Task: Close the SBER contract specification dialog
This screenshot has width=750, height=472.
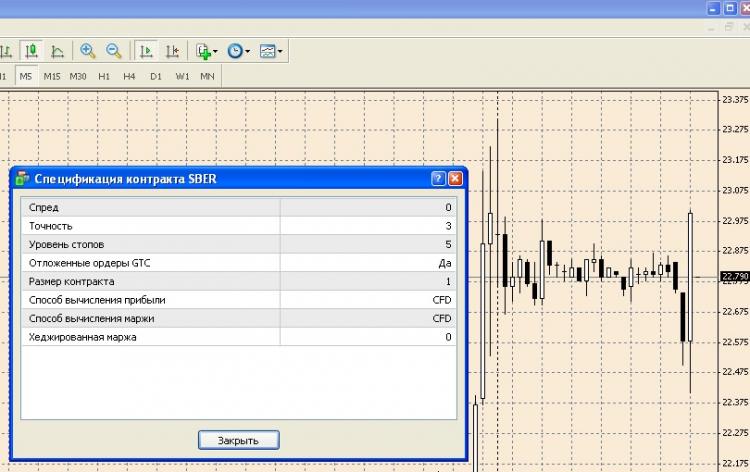Action: pos(455,178)
